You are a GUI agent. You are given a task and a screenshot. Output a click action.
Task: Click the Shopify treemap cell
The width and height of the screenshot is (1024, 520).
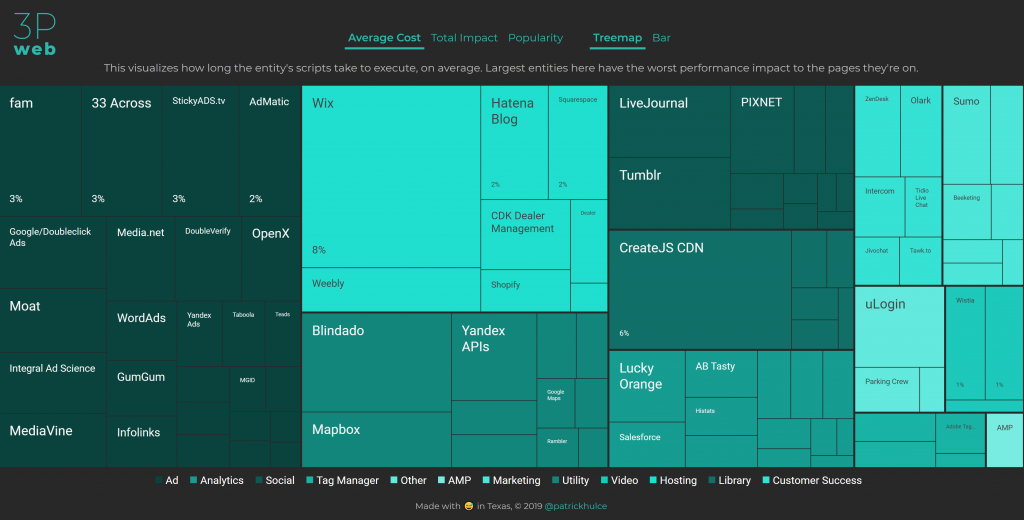[526, 290]
